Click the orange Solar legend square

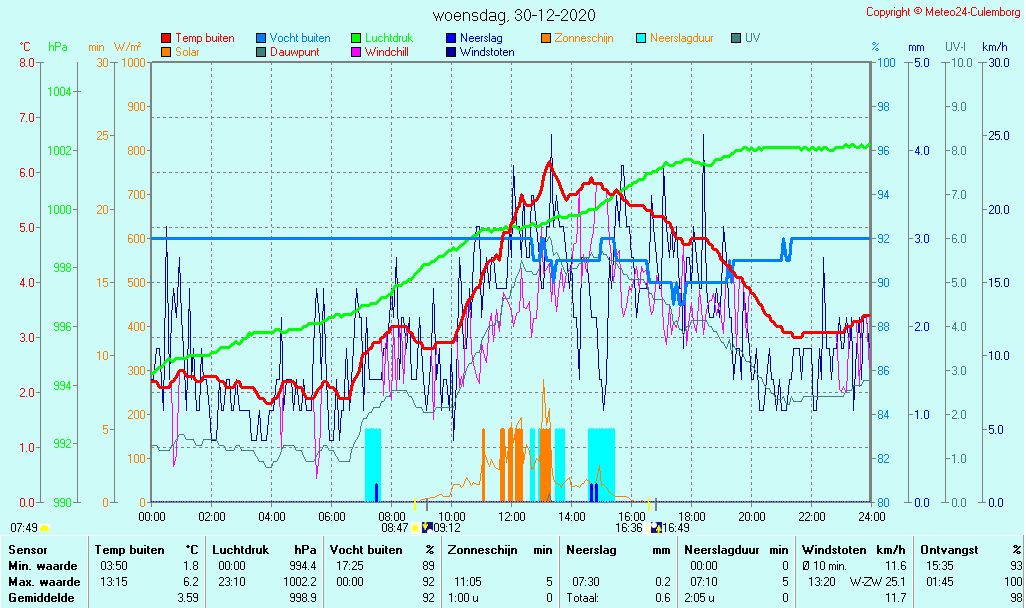pyautogui.click(x=166, y=52)
